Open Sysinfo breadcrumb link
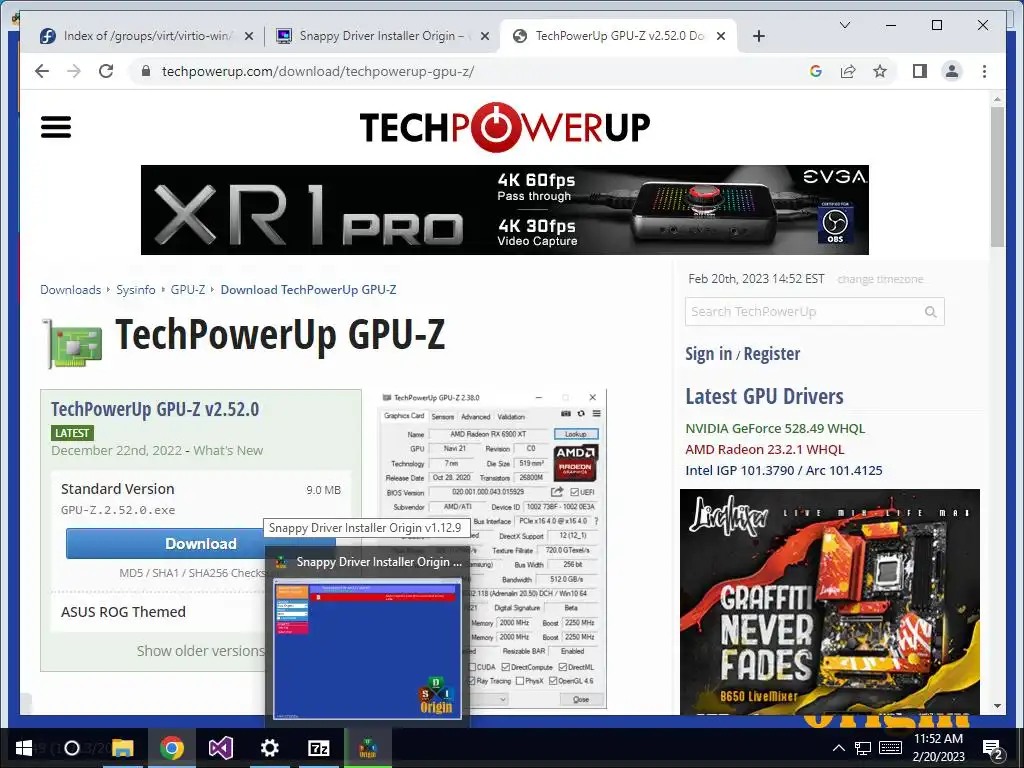This screenshot has width=1024, height=768. coord(136,289)
